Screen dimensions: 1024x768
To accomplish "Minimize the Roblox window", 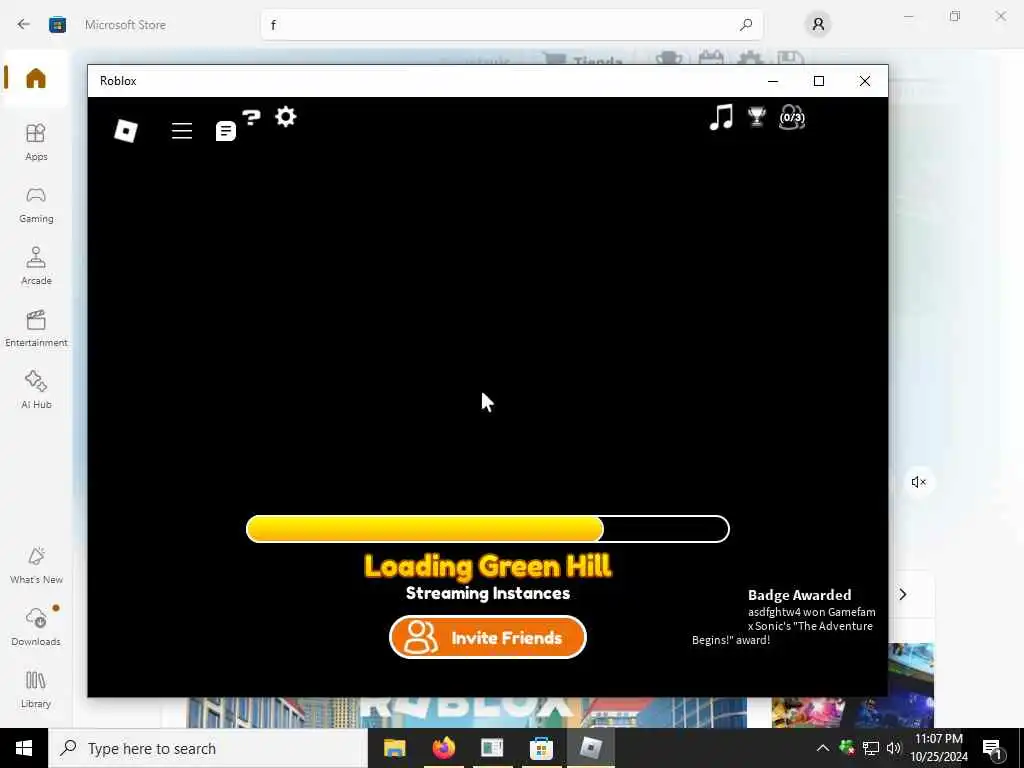I will click(x=773, y=81).
